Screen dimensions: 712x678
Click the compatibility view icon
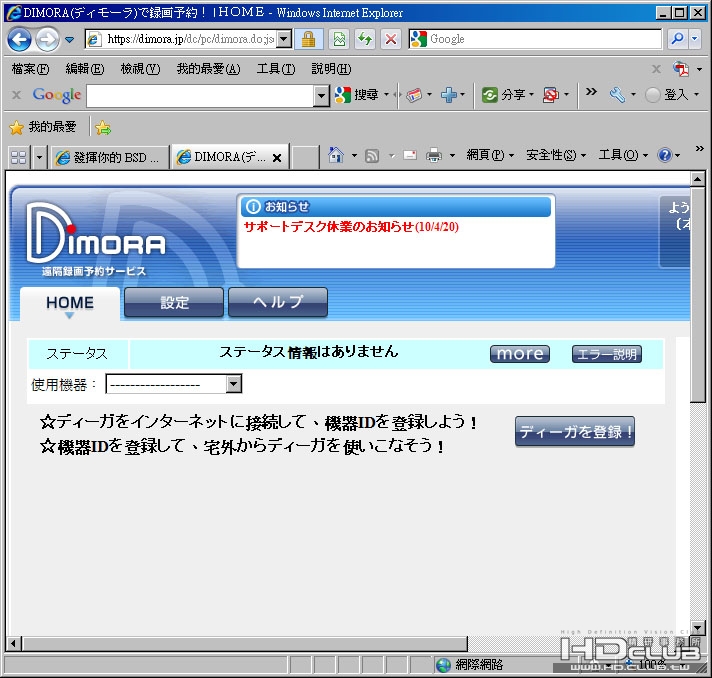pyautogui.click(x=339, y=39)
